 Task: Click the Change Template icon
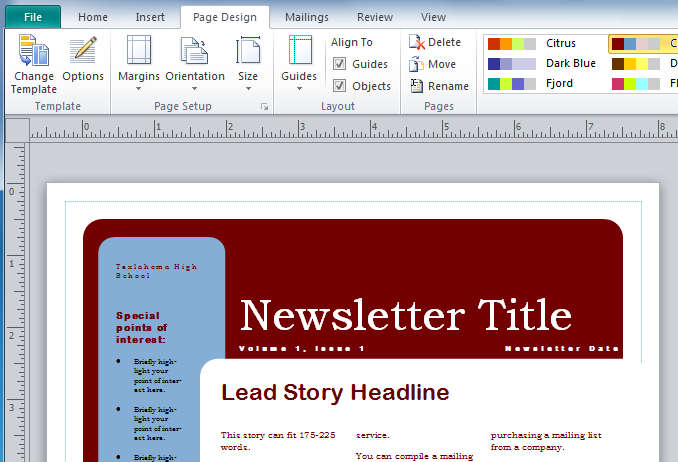pos(34,50)
